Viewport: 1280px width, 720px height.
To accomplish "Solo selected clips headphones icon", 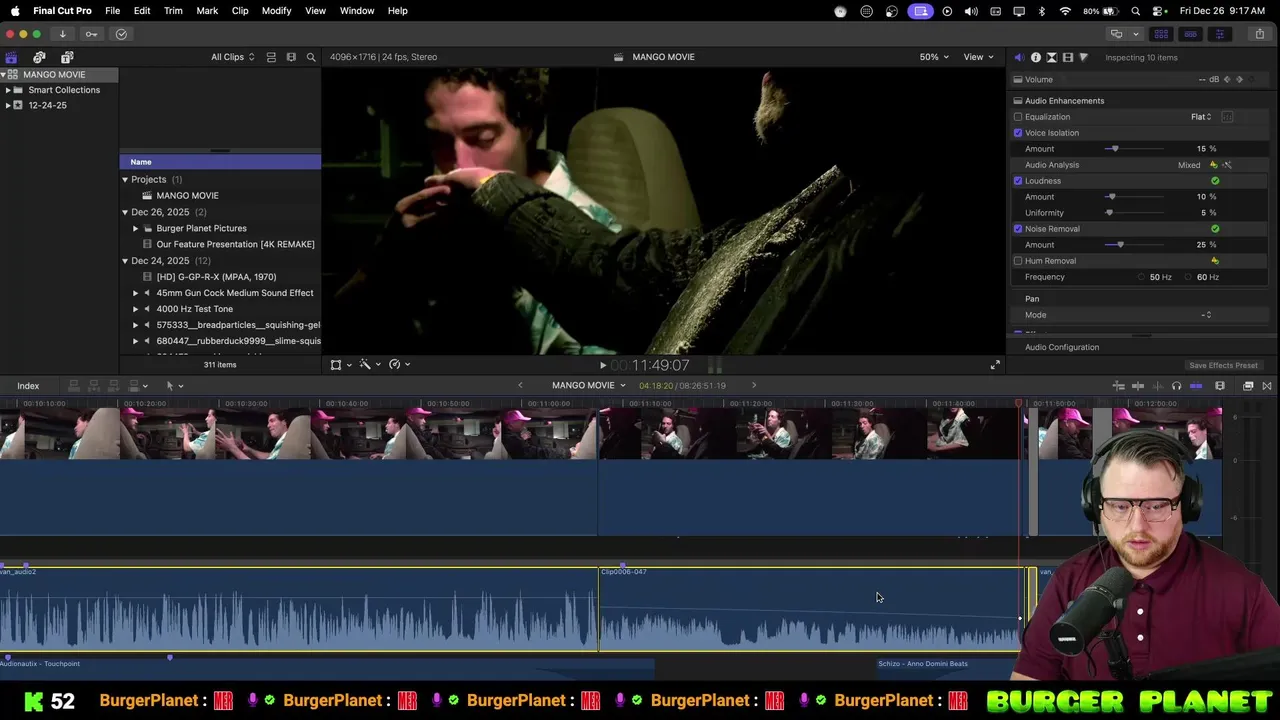I will [x=1177, y=386].
